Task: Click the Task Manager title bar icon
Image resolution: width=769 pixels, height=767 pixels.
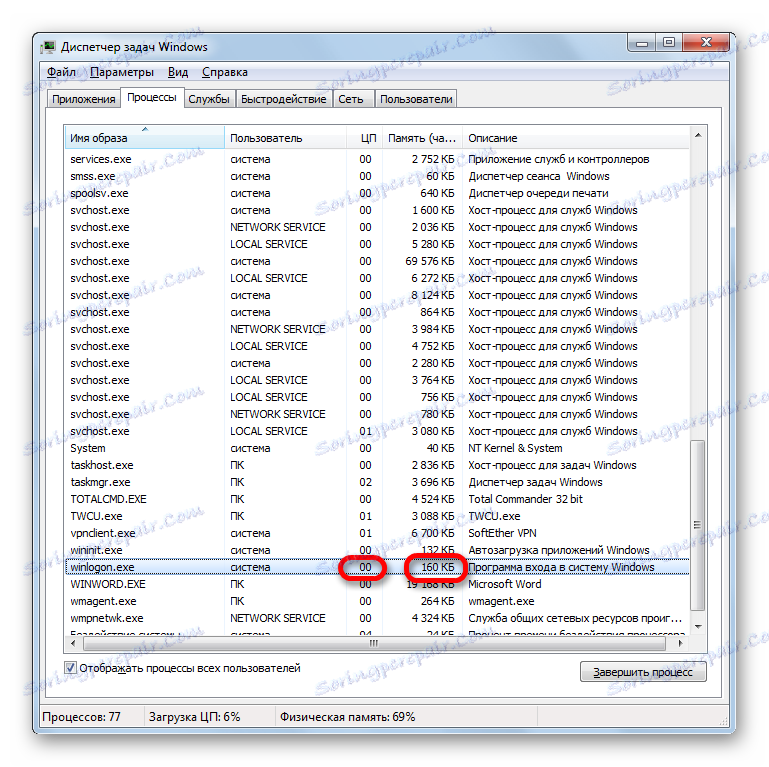Action: click(48, 47)
